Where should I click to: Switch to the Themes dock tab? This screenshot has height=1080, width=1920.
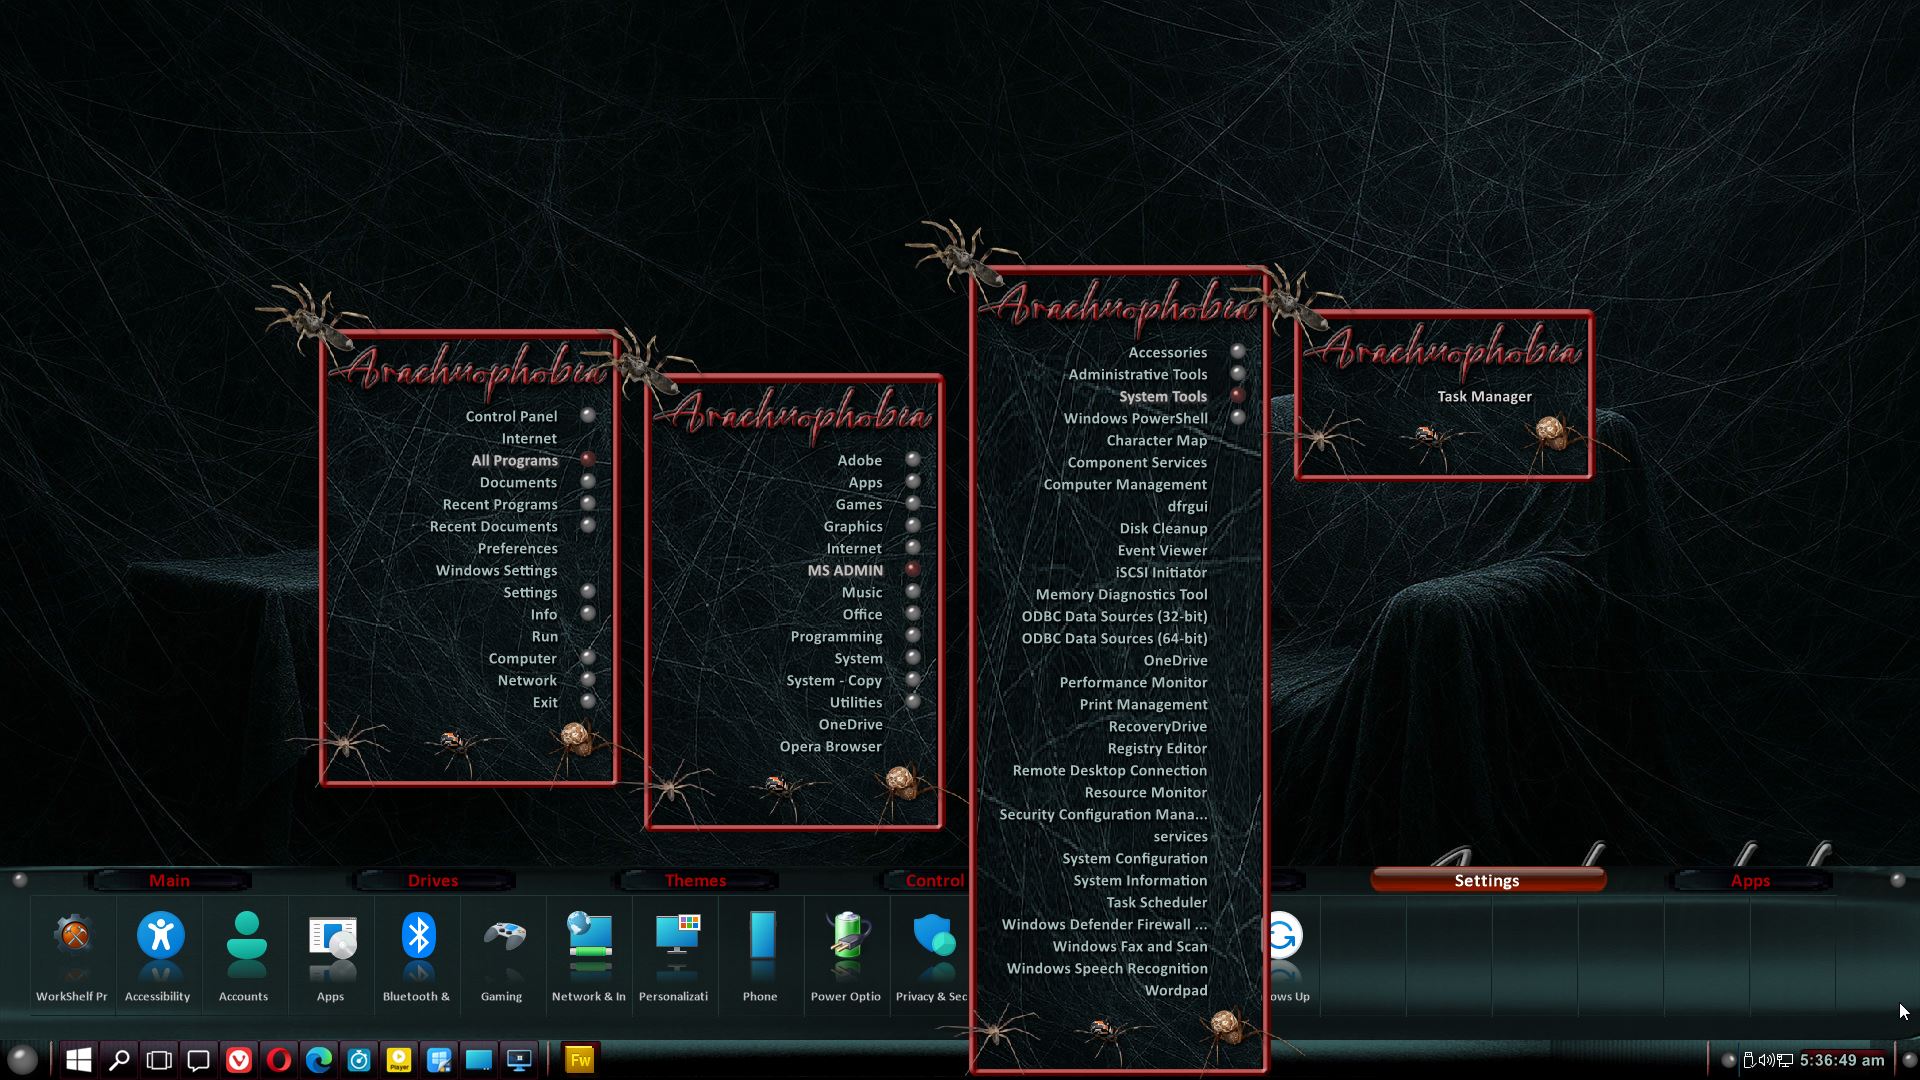click(696, 880)
